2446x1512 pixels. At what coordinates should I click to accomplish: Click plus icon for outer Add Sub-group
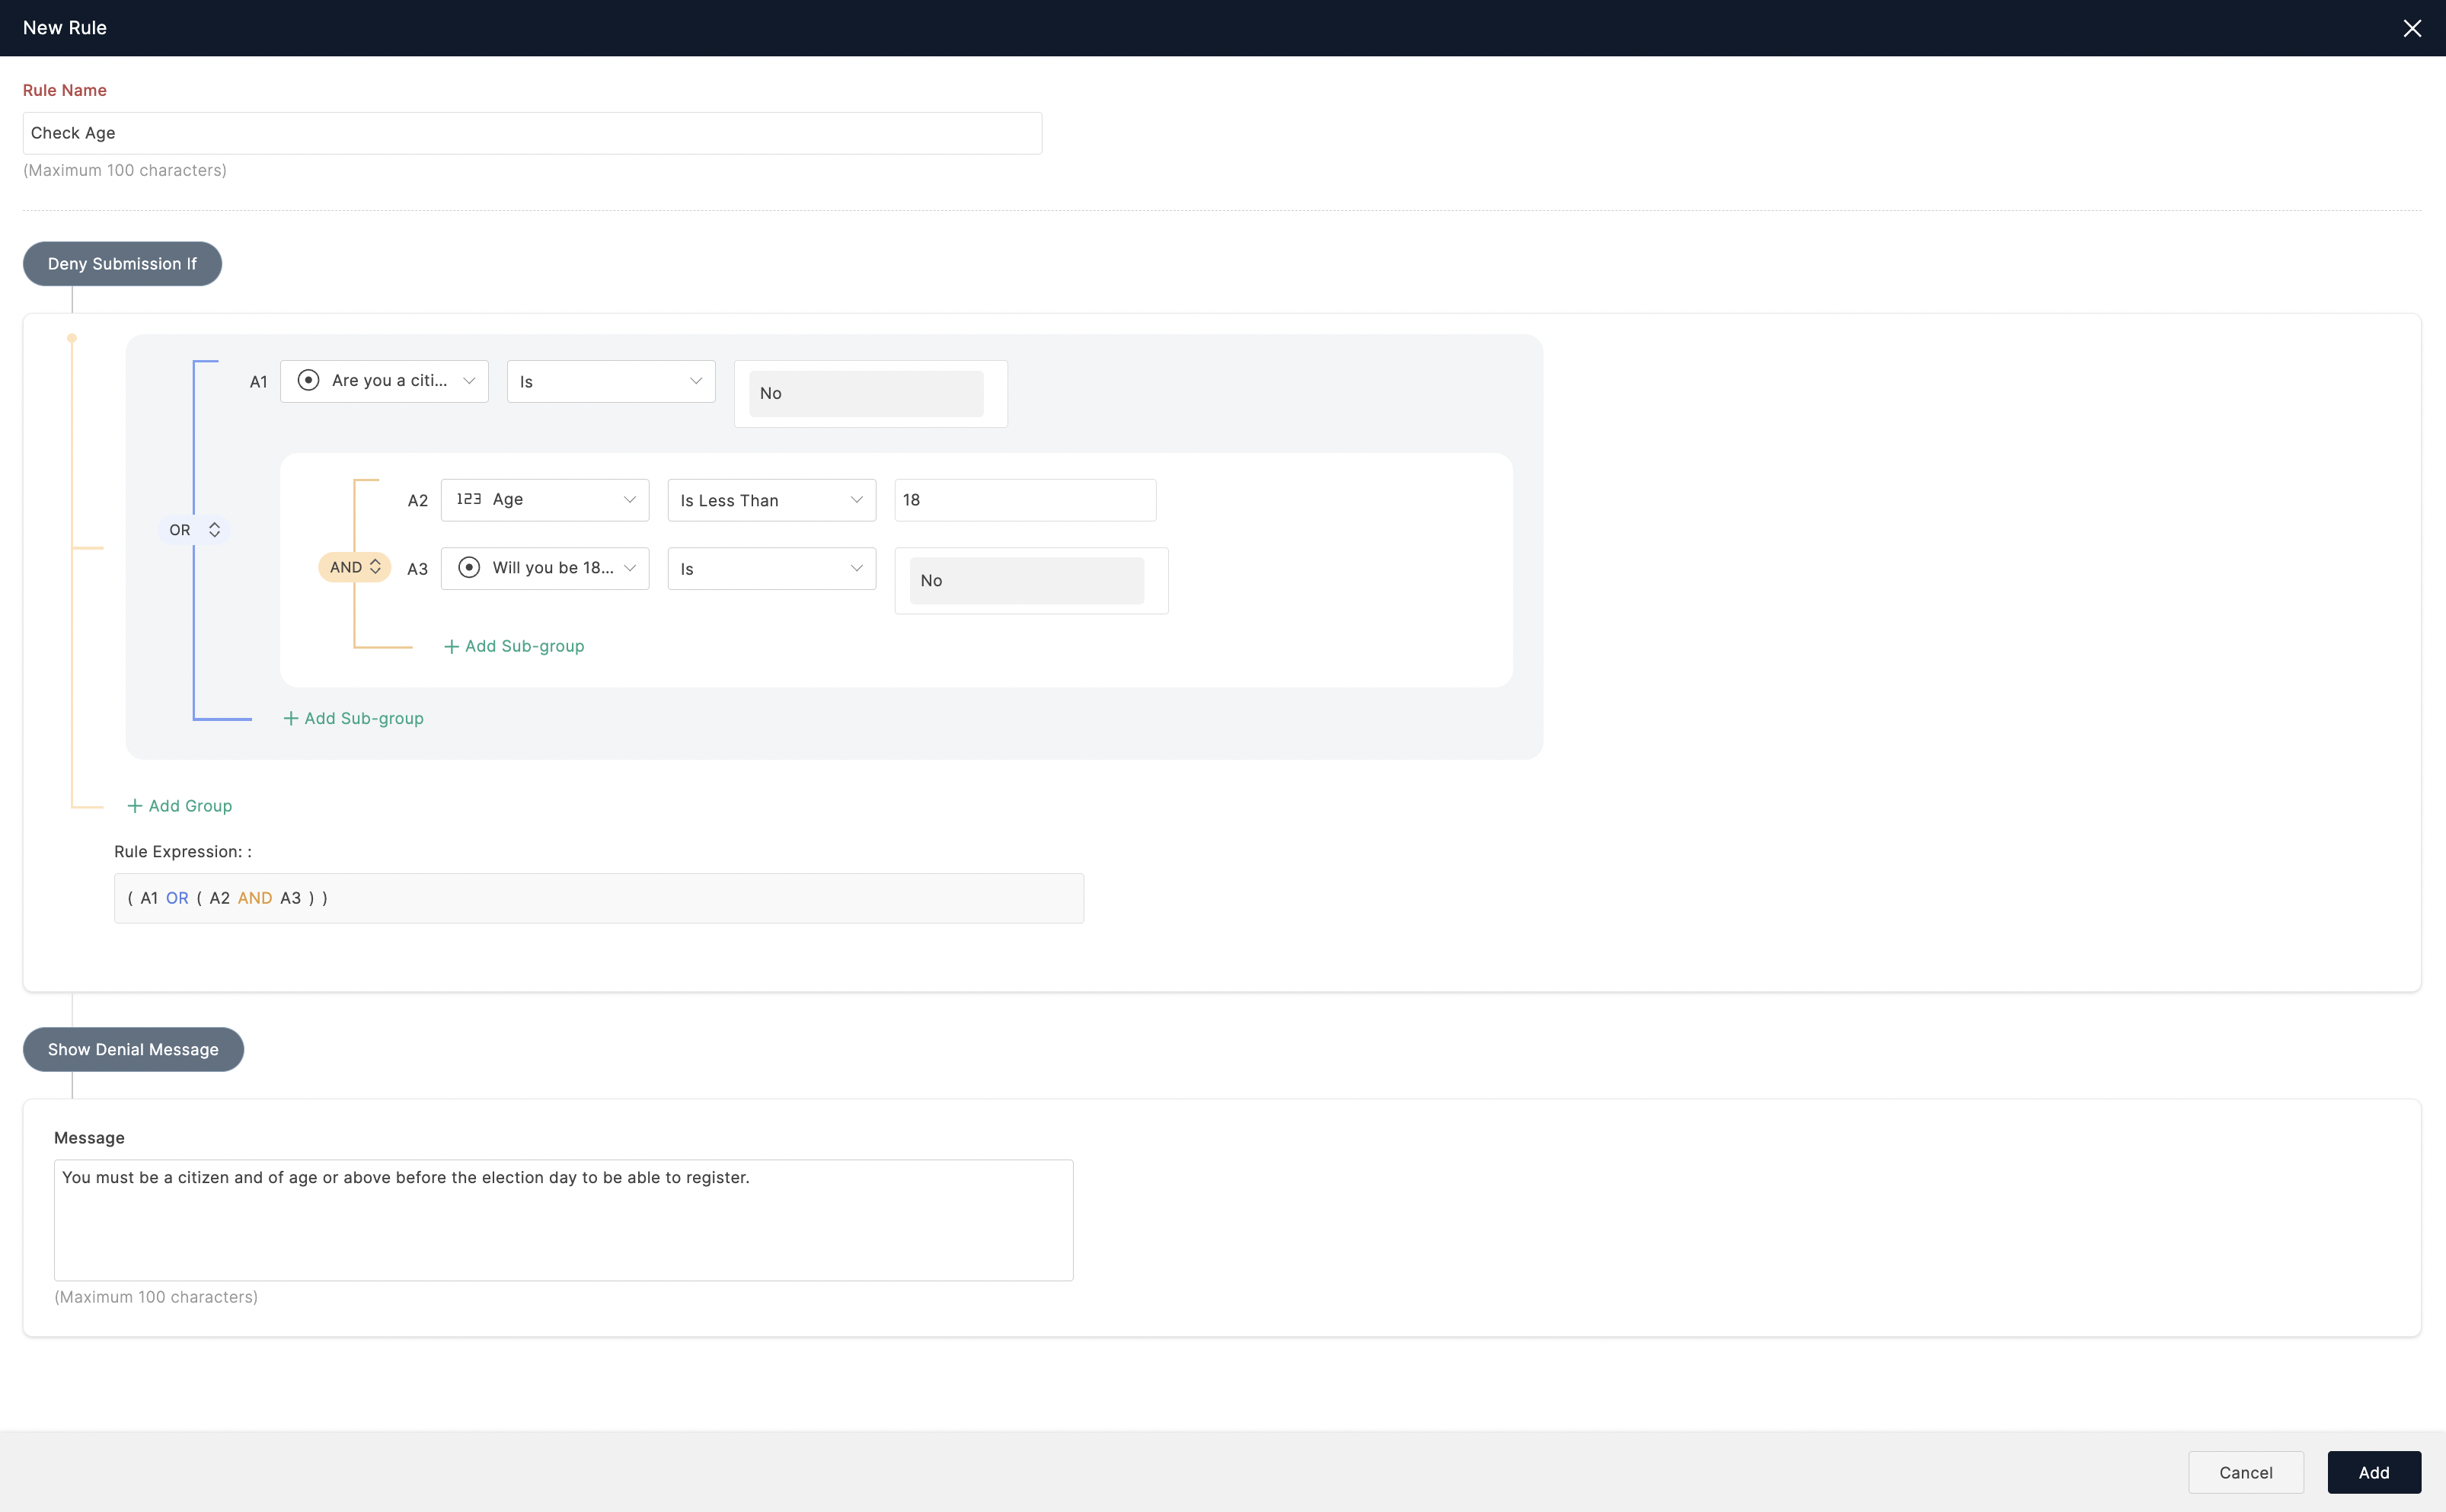pyautogui.click(x=291, y=718)
